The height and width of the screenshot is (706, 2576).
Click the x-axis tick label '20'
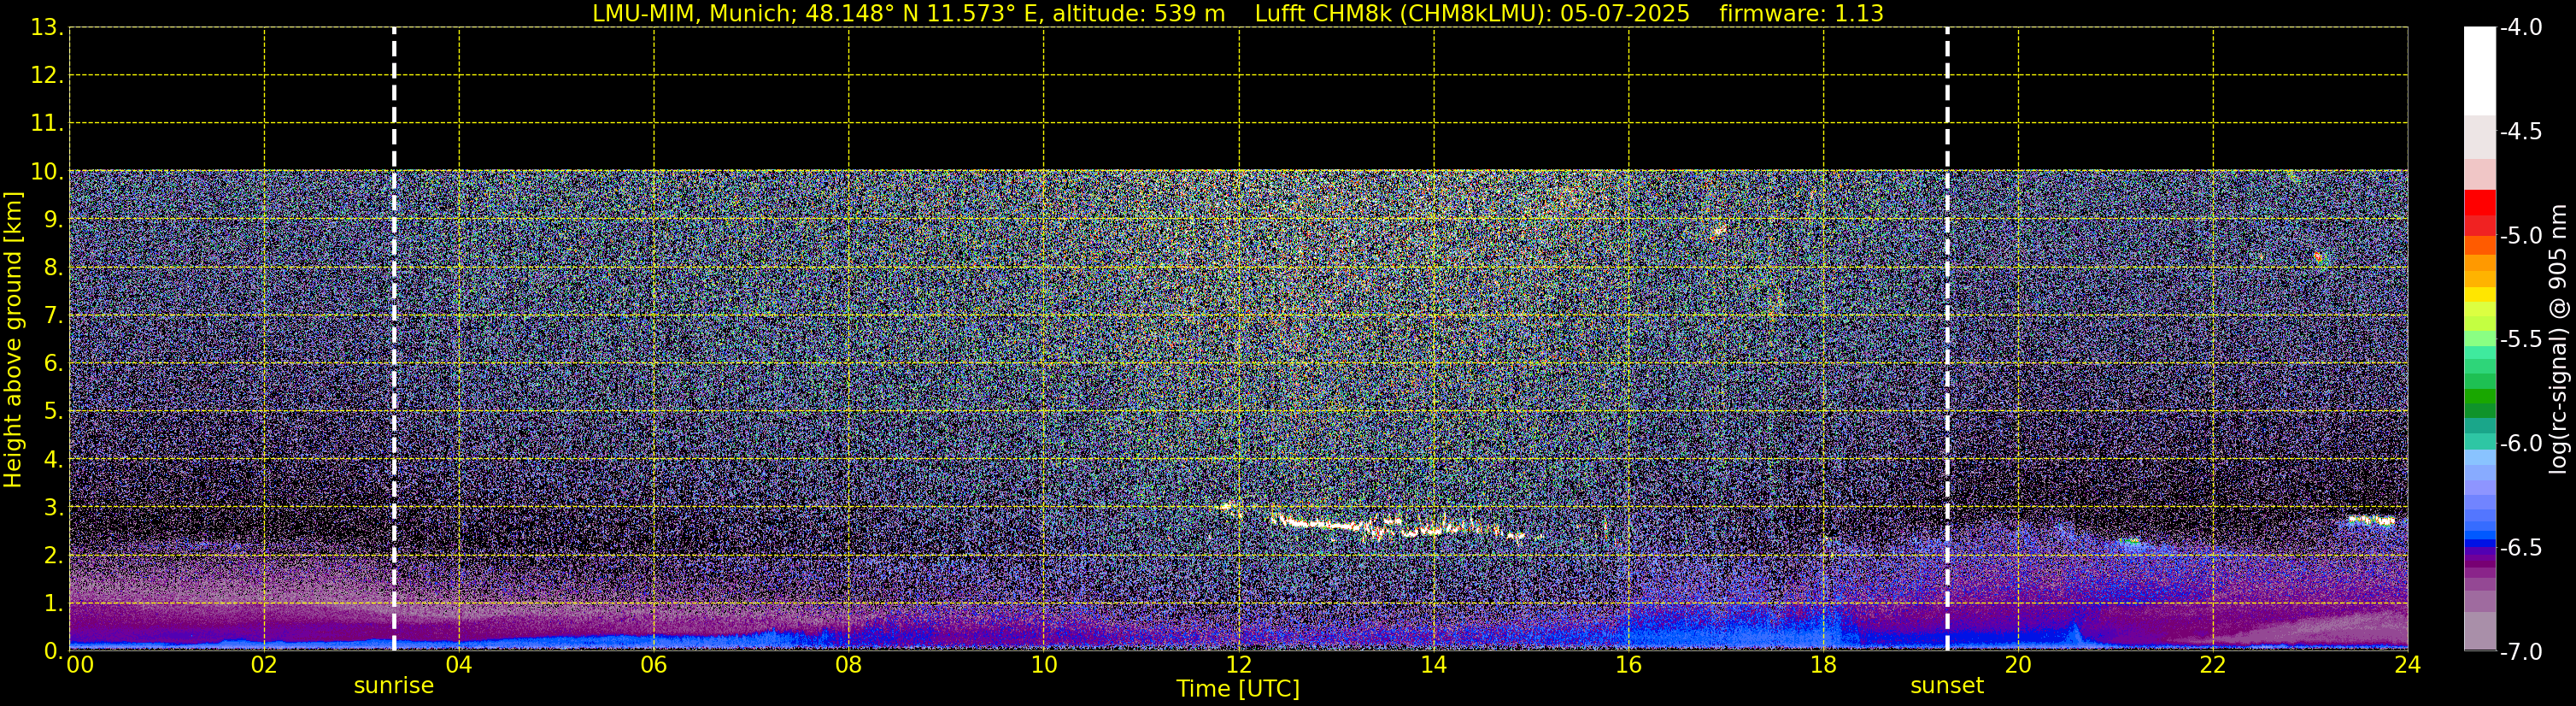click(2018, 665)
